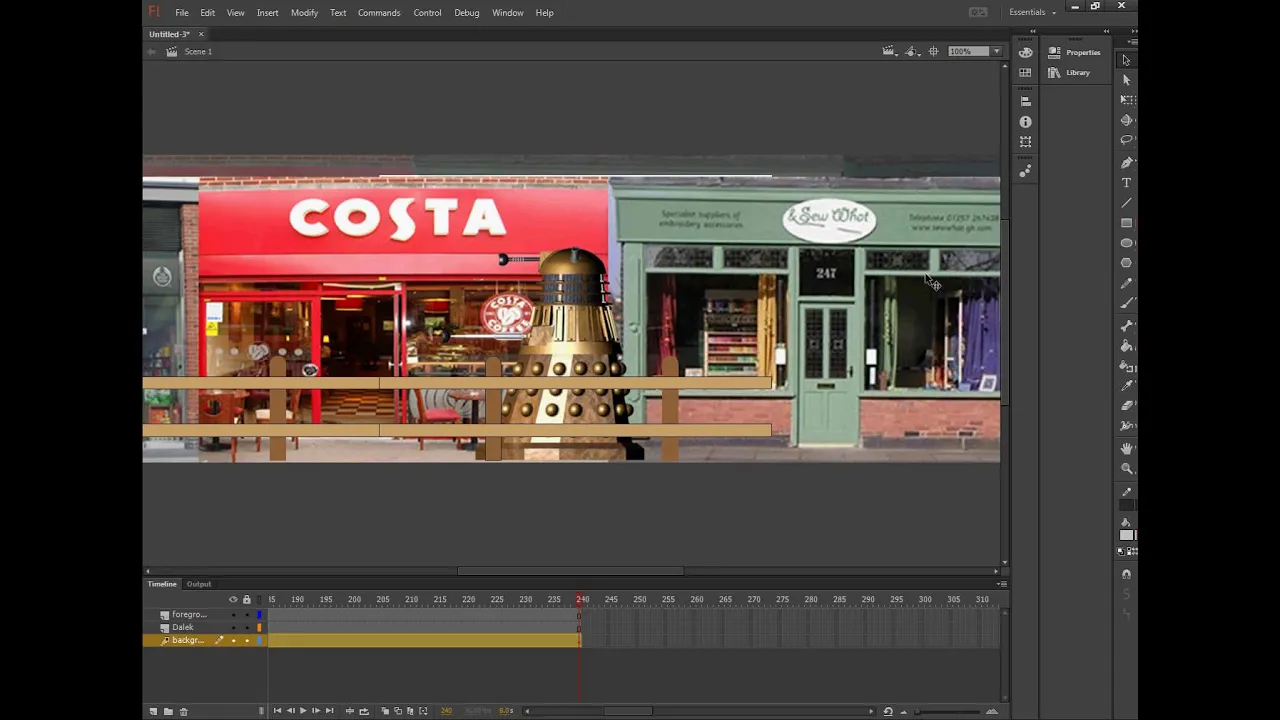
Task: Select the Text tool
Action: coord(1127,183)
